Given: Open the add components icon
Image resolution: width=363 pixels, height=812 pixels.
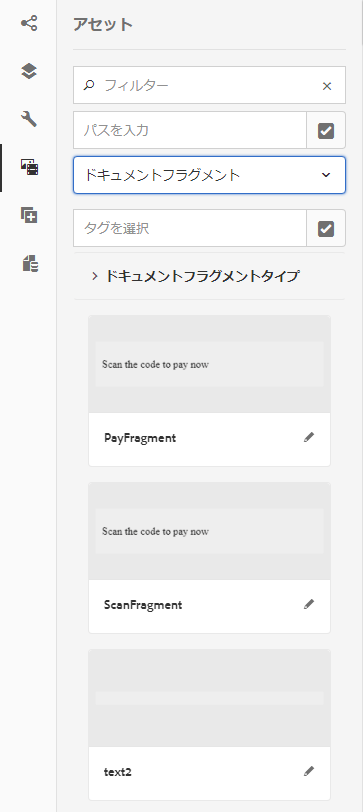Looking at the screenshot, I should click(x=29, y=215).
